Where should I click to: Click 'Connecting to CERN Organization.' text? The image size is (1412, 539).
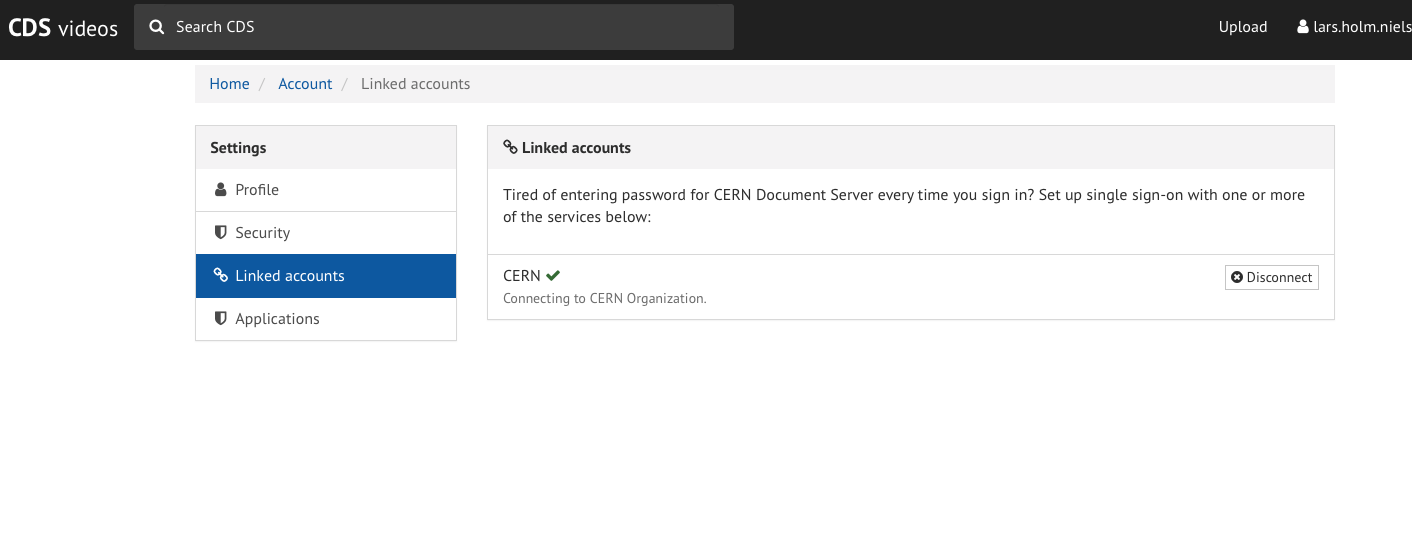coord(605,298)
